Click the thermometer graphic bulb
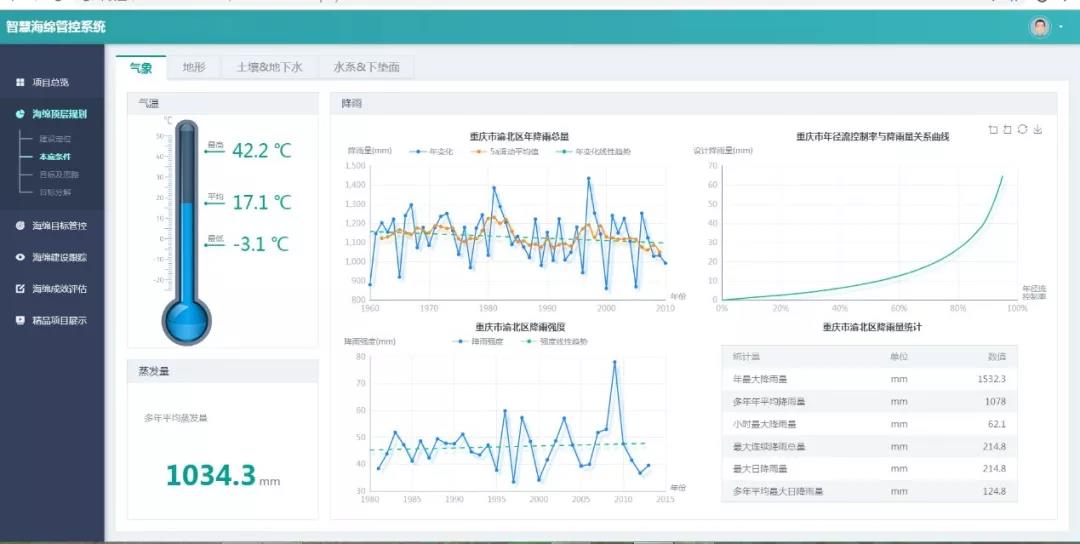Screen dimensions: 1080x544 [186, 321]
